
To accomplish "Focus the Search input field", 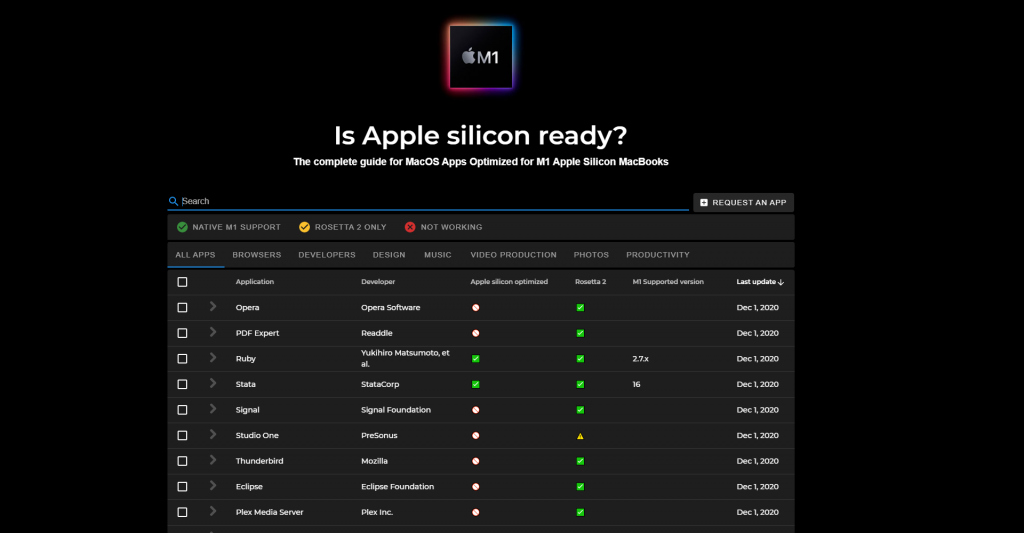I will (428, 201).
